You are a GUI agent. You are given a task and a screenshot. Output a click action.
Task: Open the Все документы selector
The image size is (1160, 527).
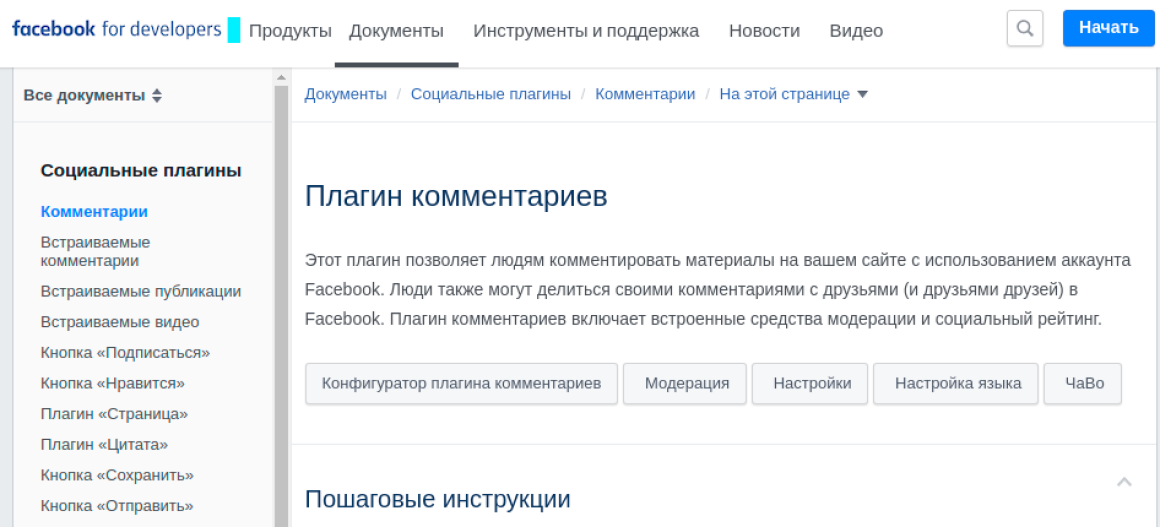[92, 95]
